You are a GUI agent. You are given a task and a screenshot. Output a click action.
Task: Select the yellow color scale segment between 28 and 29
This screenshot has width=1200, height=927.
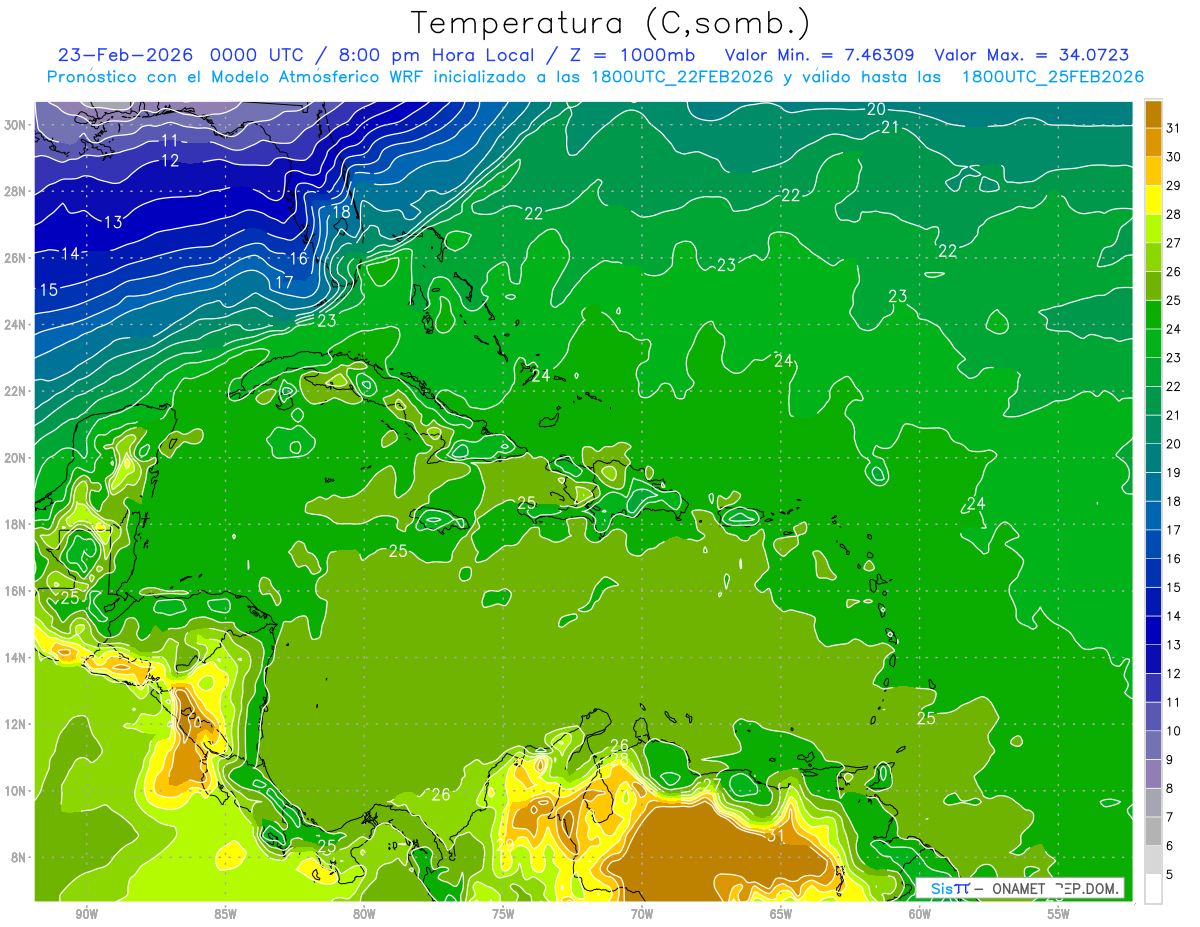coord(1153,200)
